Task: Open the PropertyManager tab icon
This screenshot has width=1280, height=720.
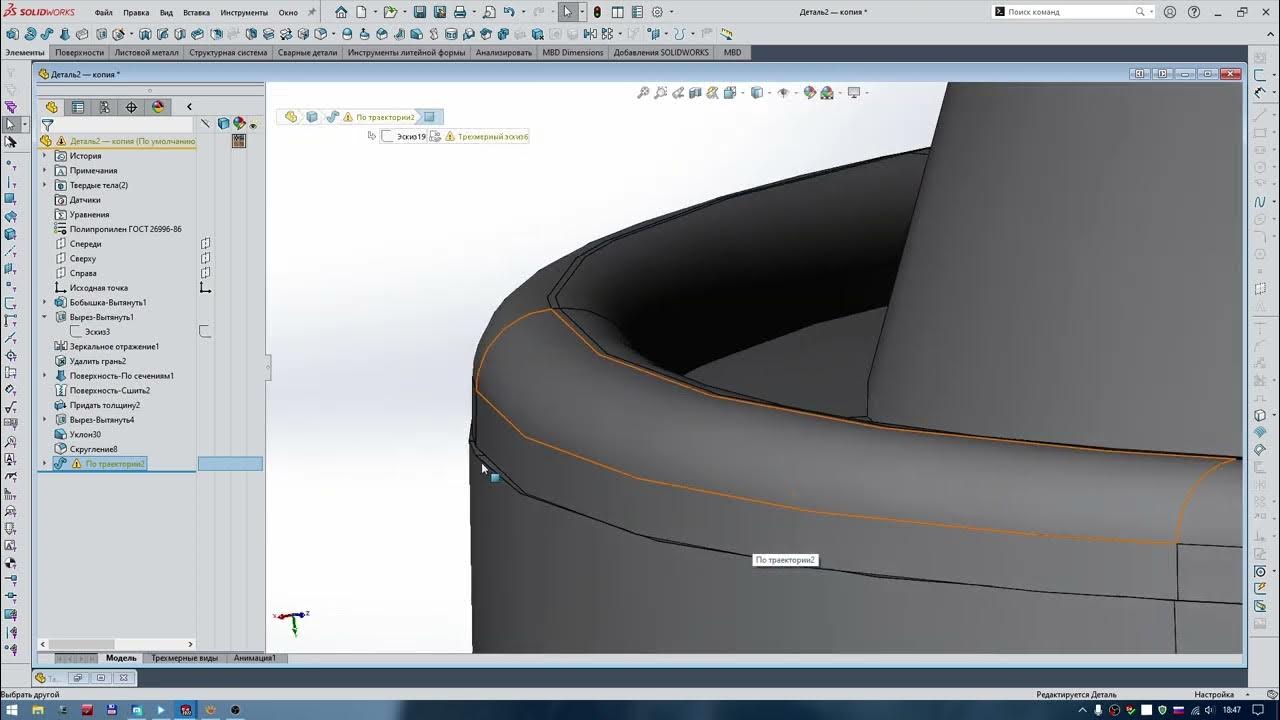Action: click(78, 107)
